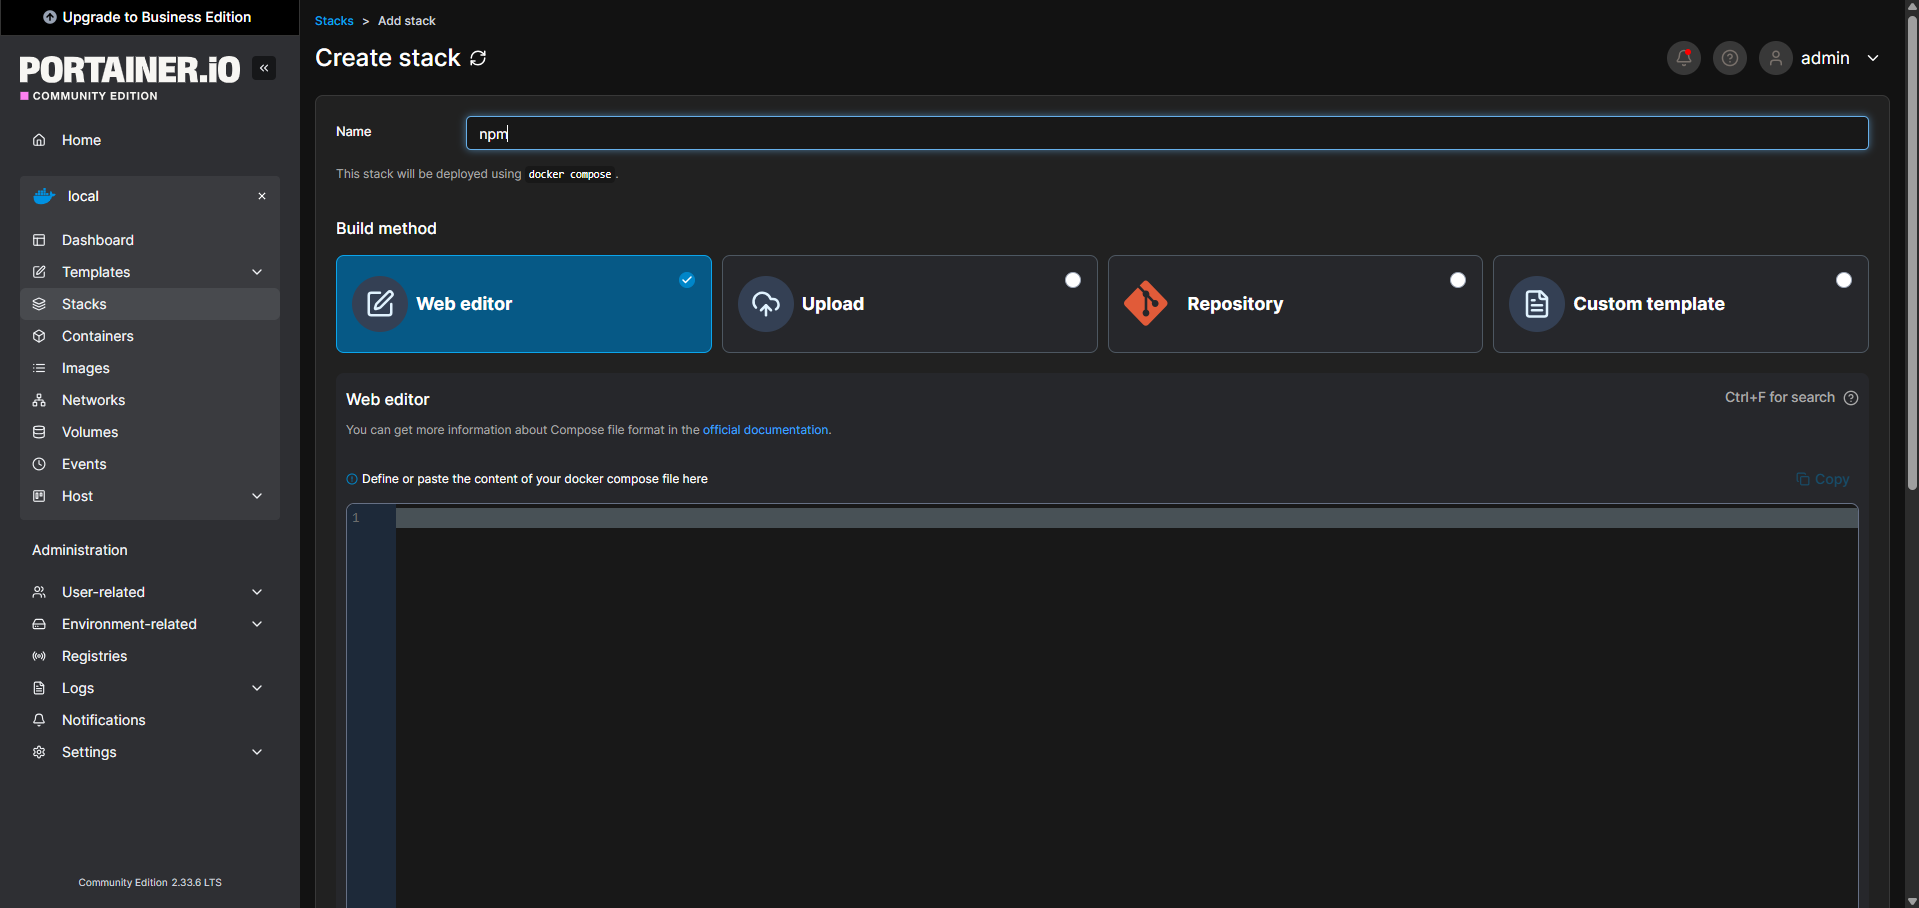Click the Portainer.io logo
Image resolution: width=1919 pixels, height=908 pixels.
tap(130, 76)
